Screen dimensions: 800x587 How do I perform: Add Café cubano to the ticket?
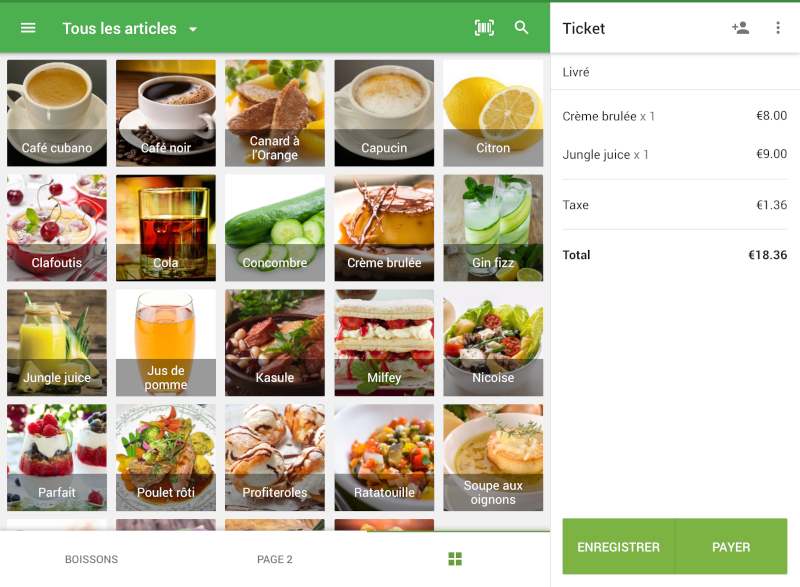click(57, 113)
